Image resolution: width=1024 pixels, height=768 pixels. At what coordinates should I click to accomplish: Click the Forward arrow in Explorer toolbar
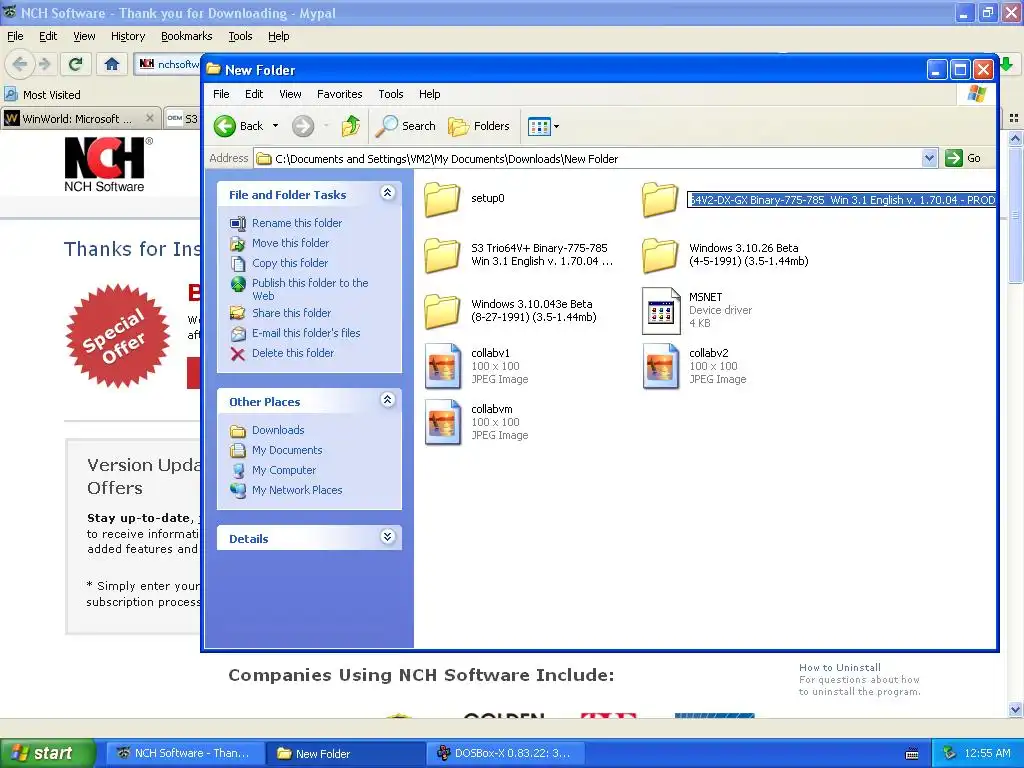(x=302, y=126)
